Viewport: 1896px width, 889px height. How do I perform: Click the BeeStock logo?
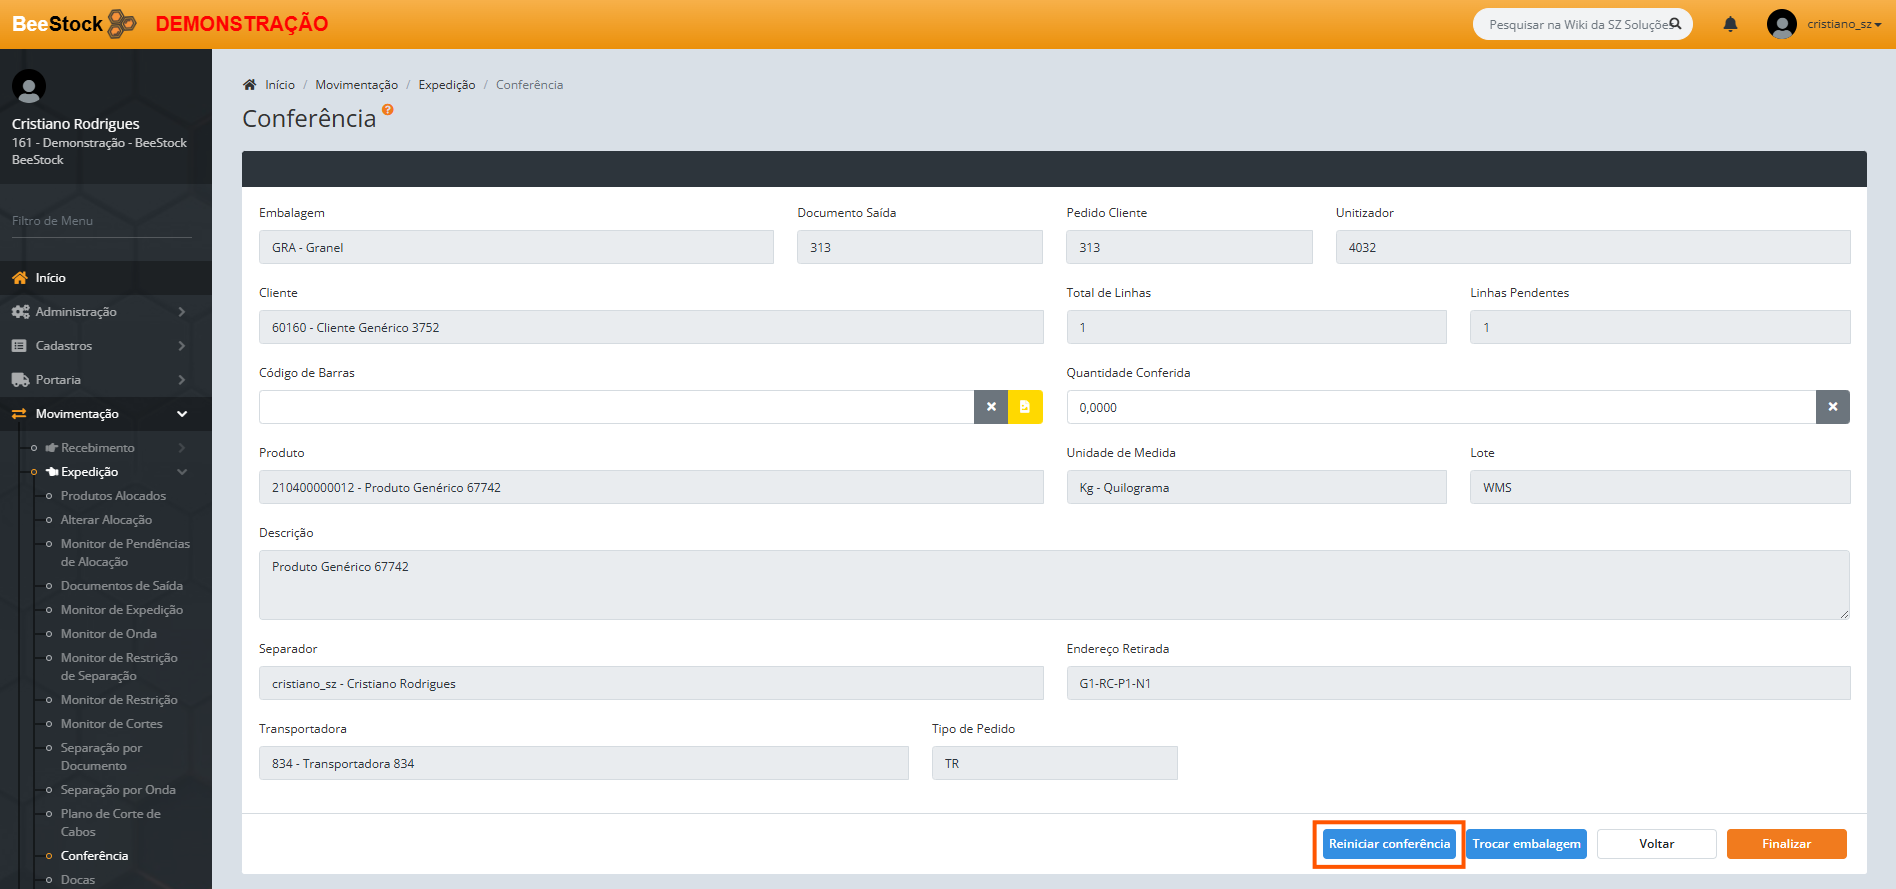[73, 24]
